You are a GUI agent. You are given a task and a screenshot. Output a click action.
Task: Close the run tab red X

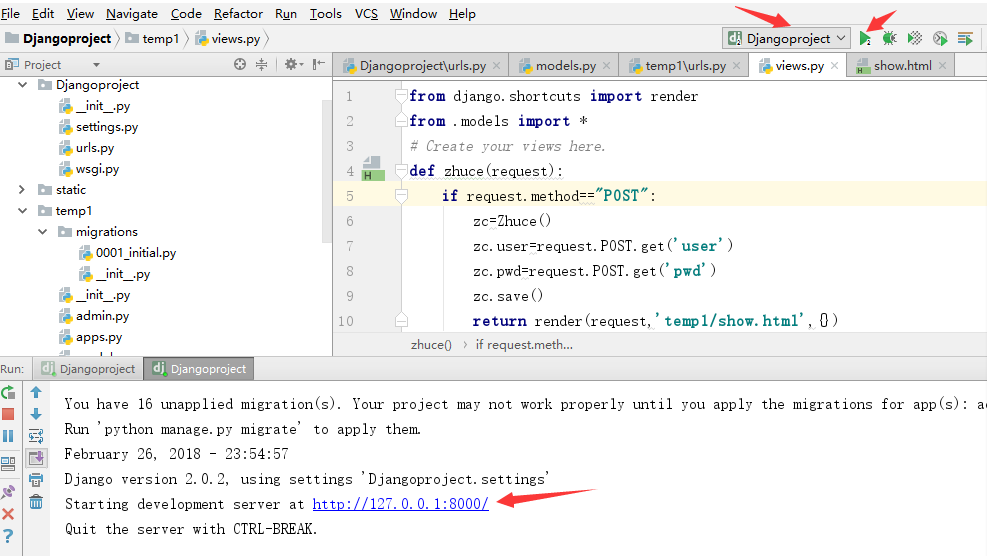[8, 514]
